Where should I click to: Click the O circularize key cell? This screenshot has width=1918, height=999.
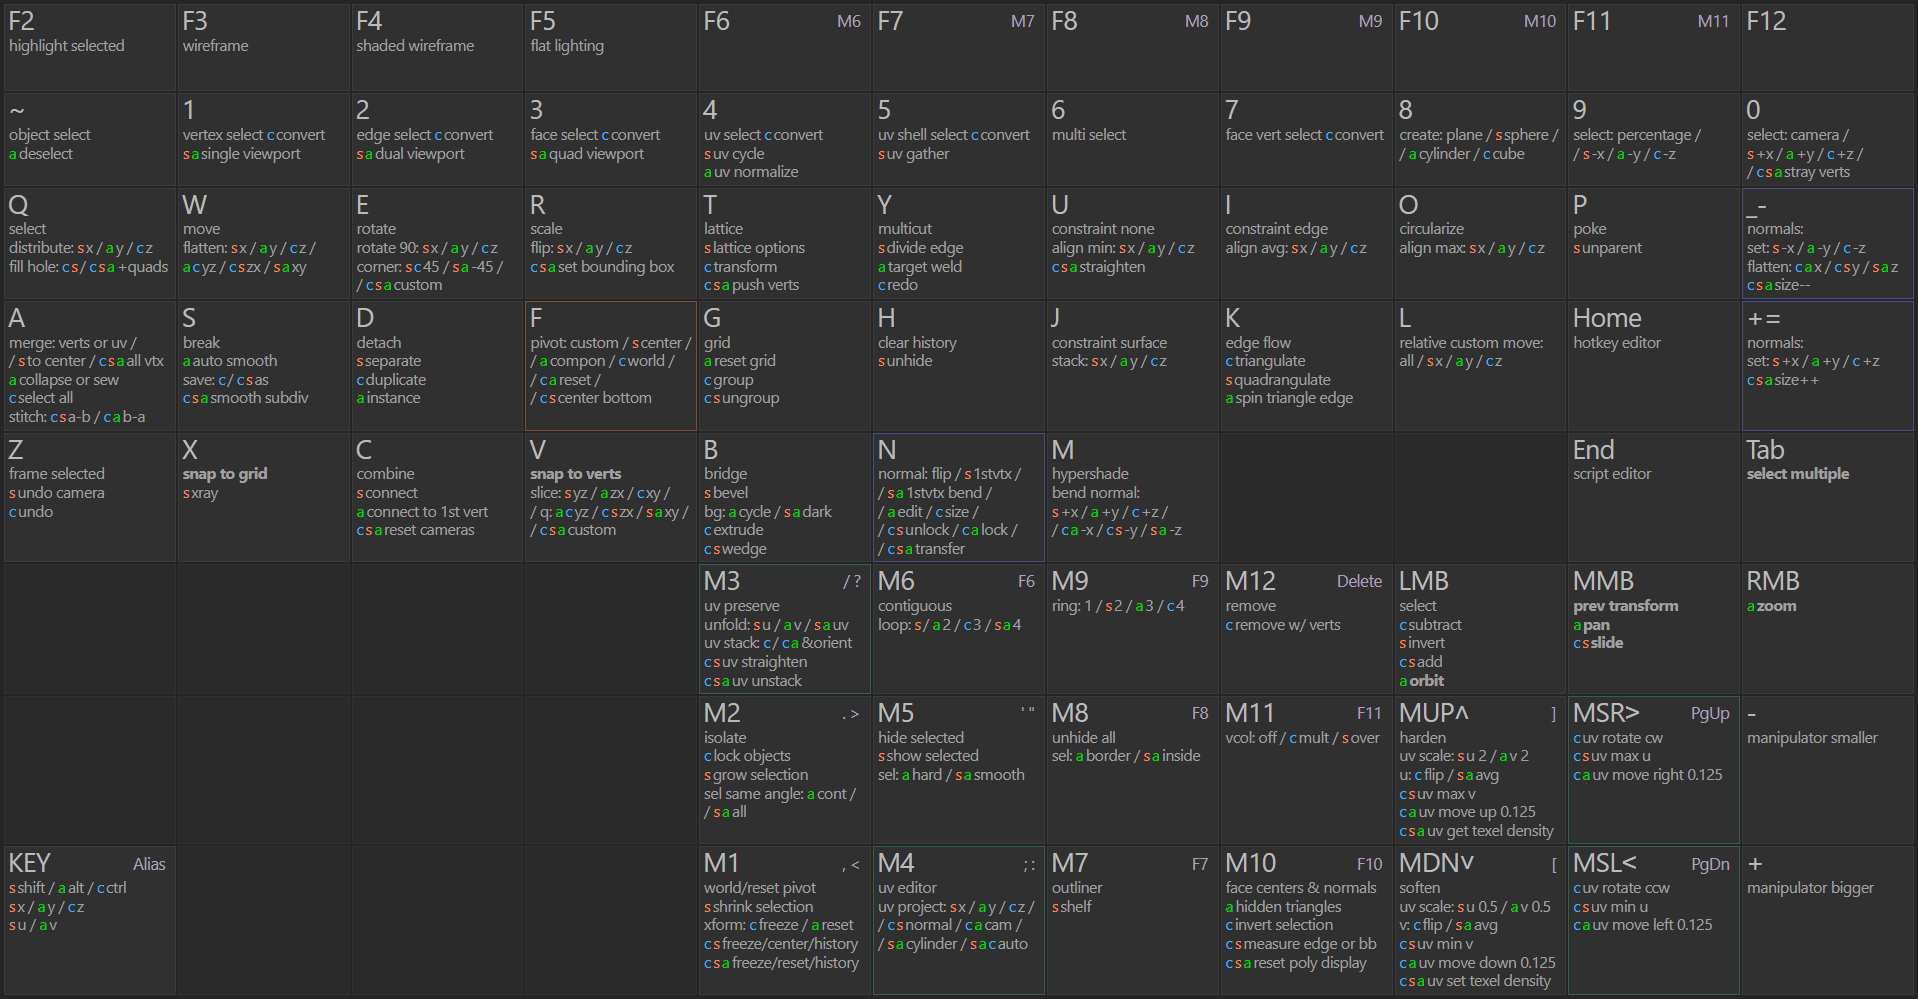1480,242
